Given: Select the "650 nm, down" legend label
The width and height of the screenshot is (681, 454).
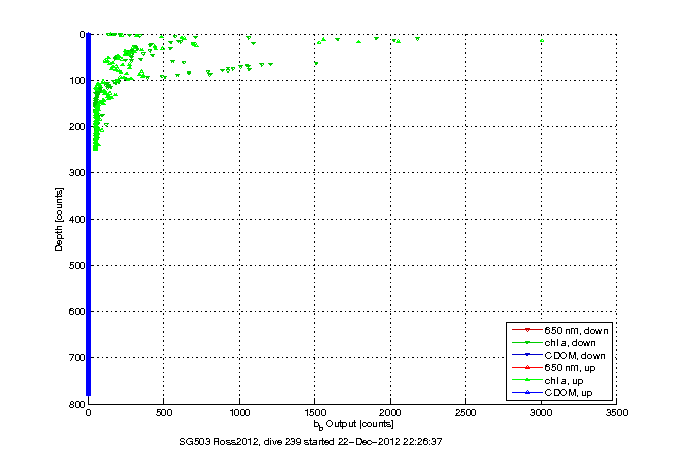Looking at the screenshot, I should point(577,330).
